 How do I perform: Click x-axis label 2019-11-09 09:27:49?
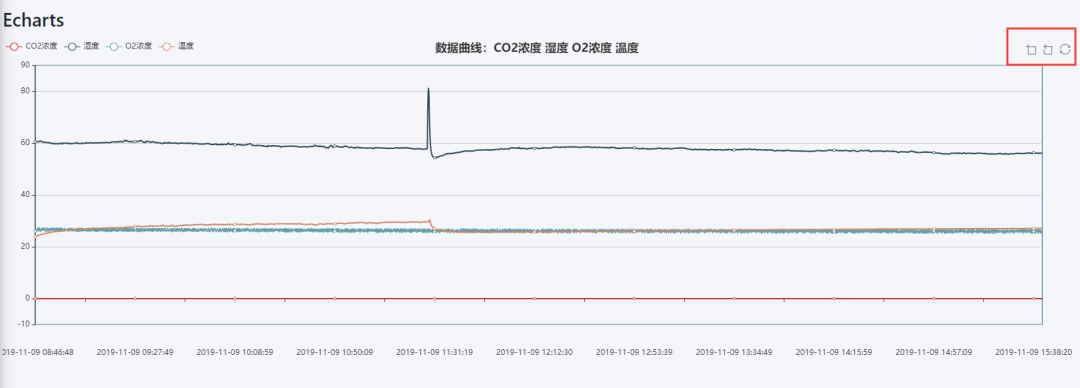[135, 351]
